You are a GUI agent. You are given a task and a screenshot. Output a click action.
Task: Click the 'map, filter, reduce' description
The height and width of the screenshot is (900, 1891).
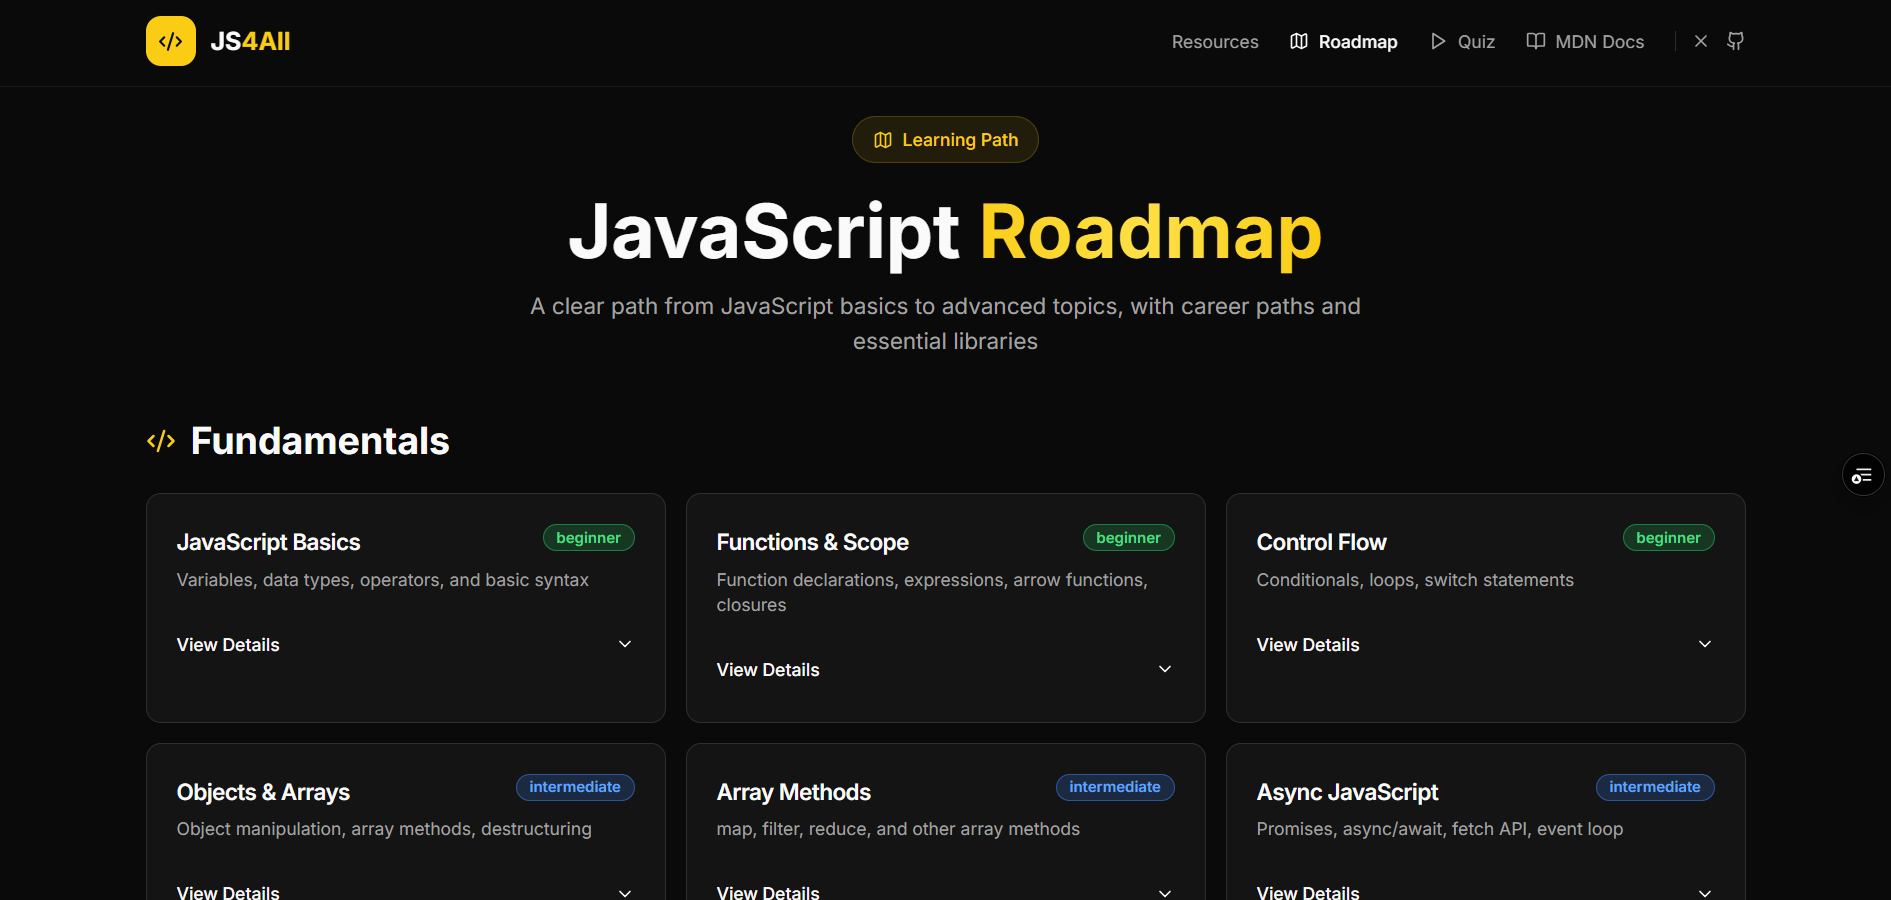[x=898, y=829]
